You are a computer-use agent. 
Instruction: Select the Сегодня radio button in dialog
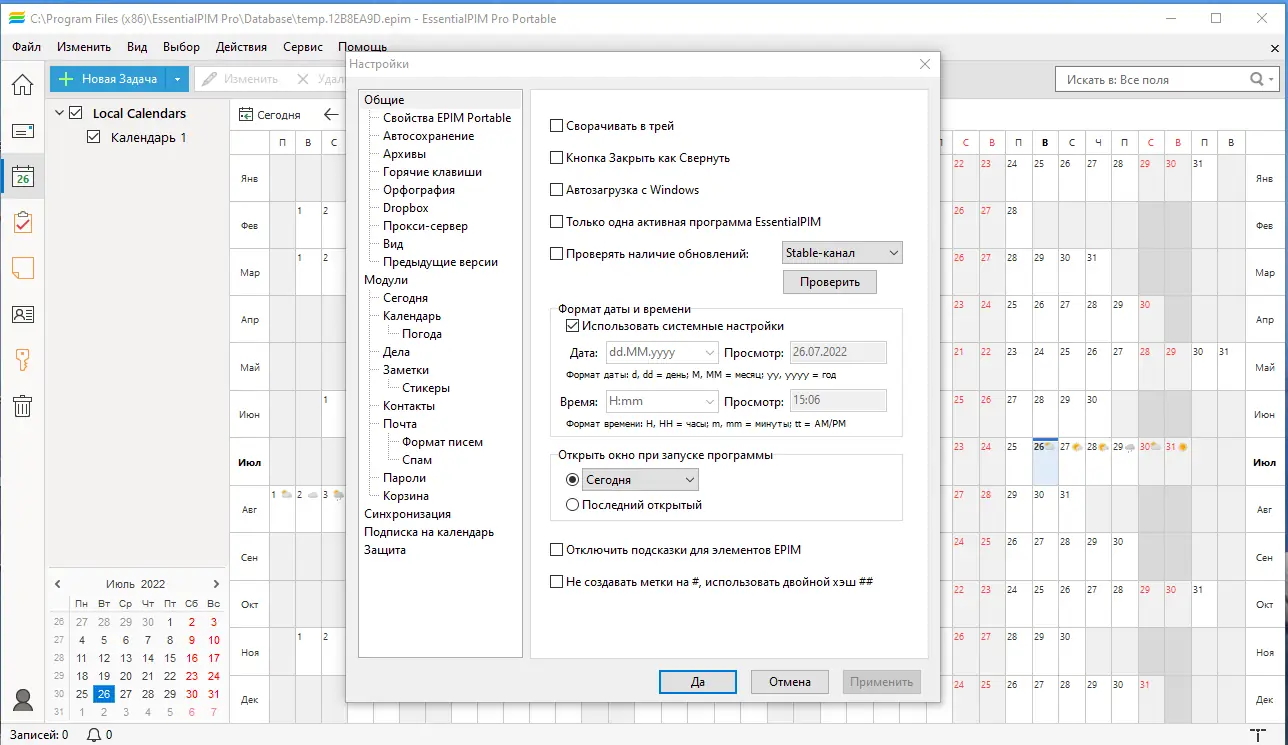click(x=573, y=480)
